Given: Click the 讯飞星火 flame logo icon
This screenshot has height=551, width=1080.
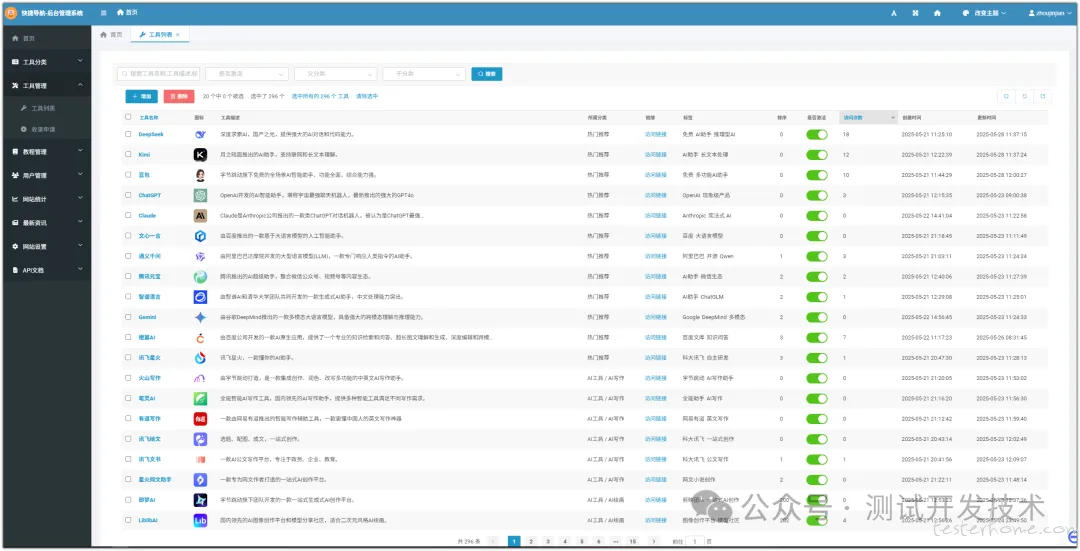Looking at the screenshot, I should [200, 358].
